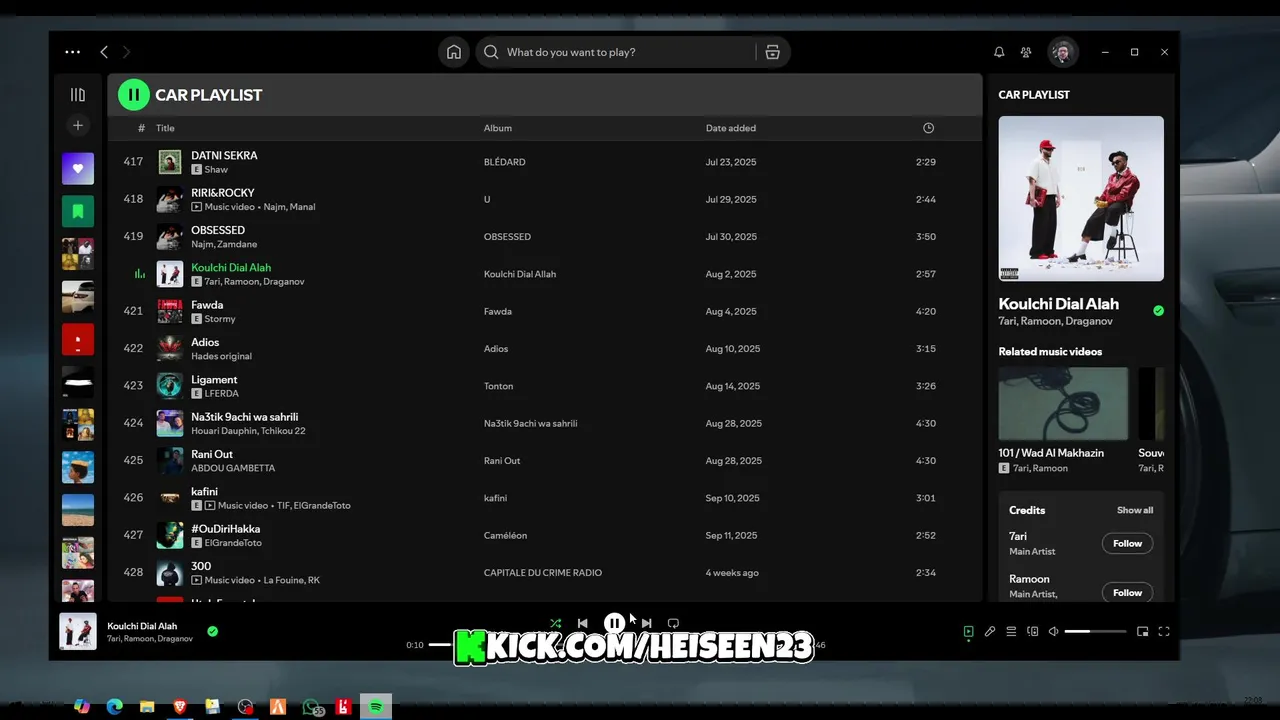Enter full screen with the expand icon
This screenshot has width=1280, height=720.
(x=1164, y=631)
